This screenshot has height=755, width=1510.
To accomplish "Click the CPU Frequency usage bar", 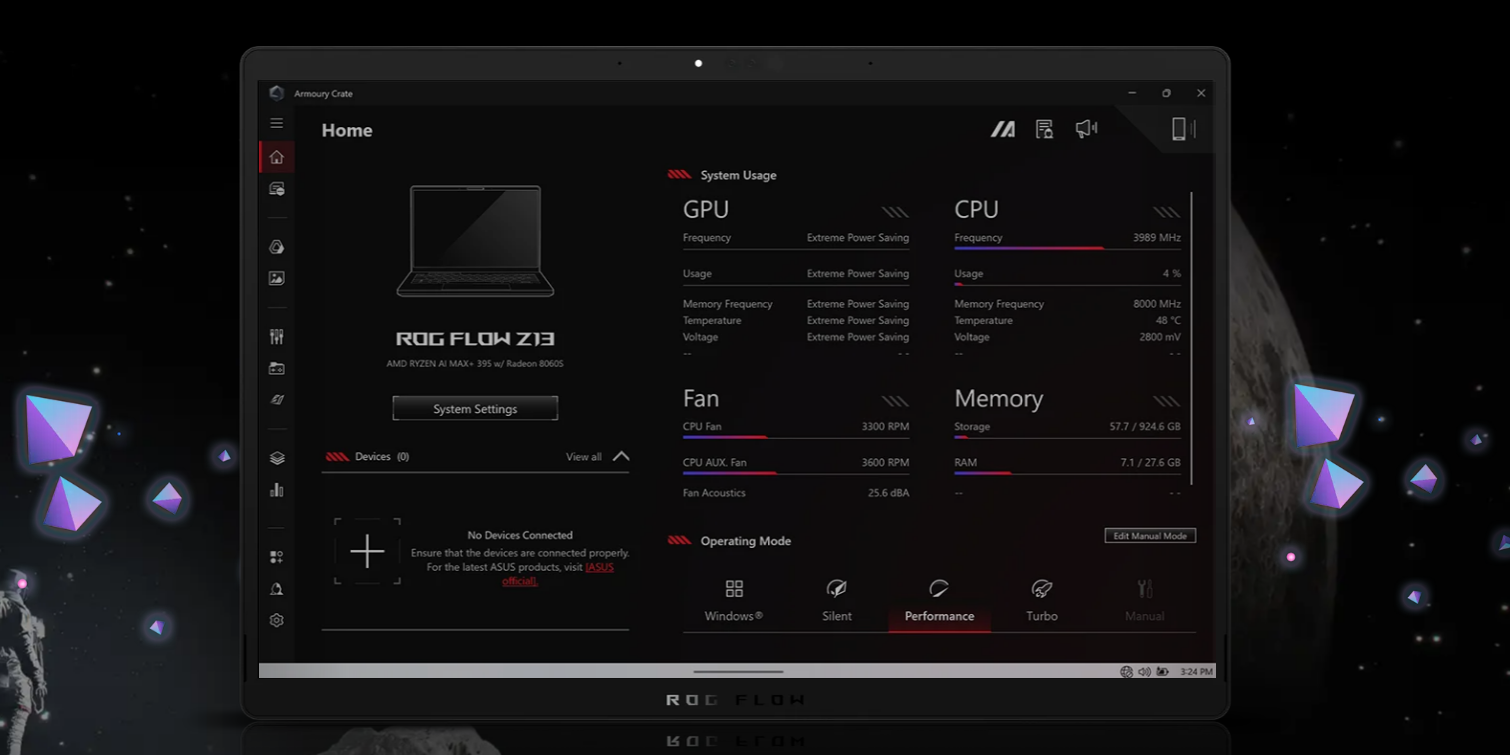I will tap(1067, 248).
